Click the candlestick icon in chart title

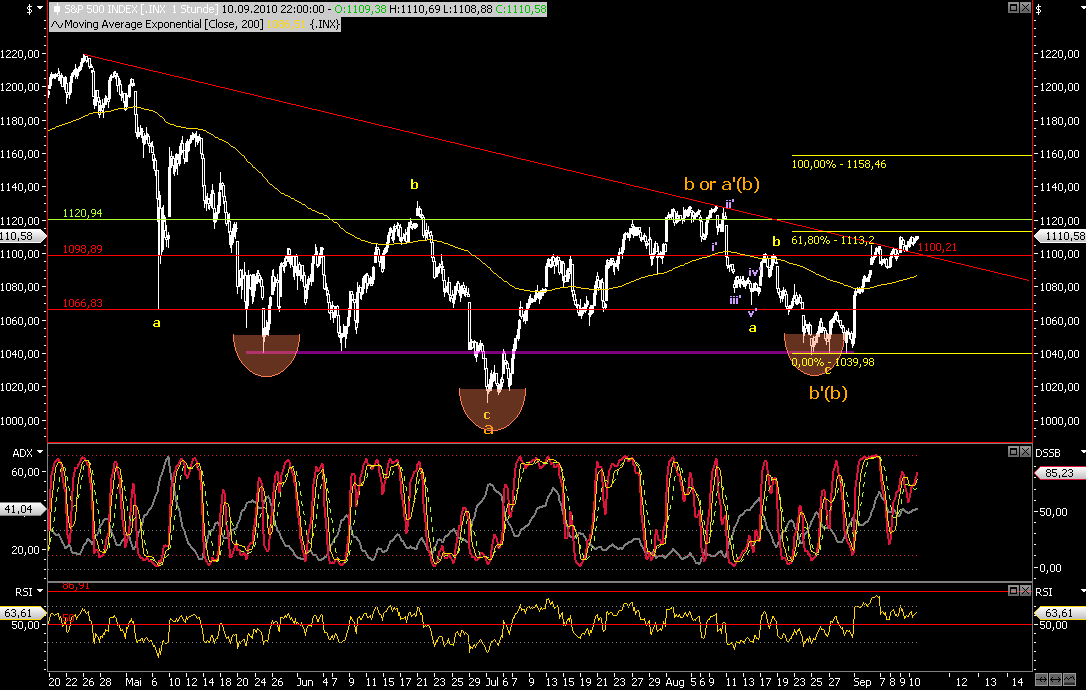56,9
